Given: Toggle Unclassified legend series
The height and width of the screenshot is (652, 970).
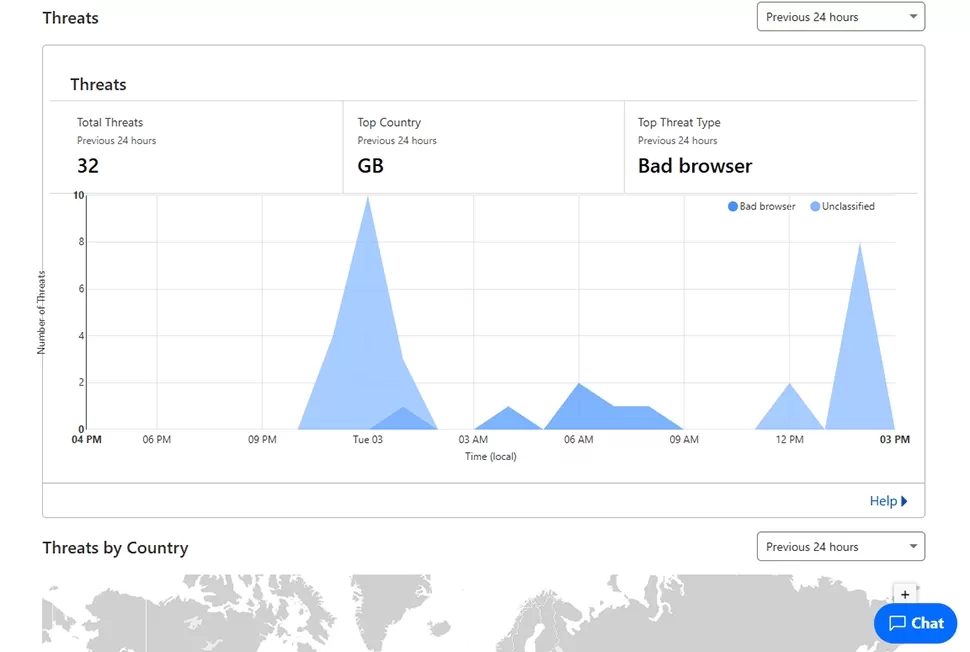Looking at the screenshot, I should tap(842, 206).
